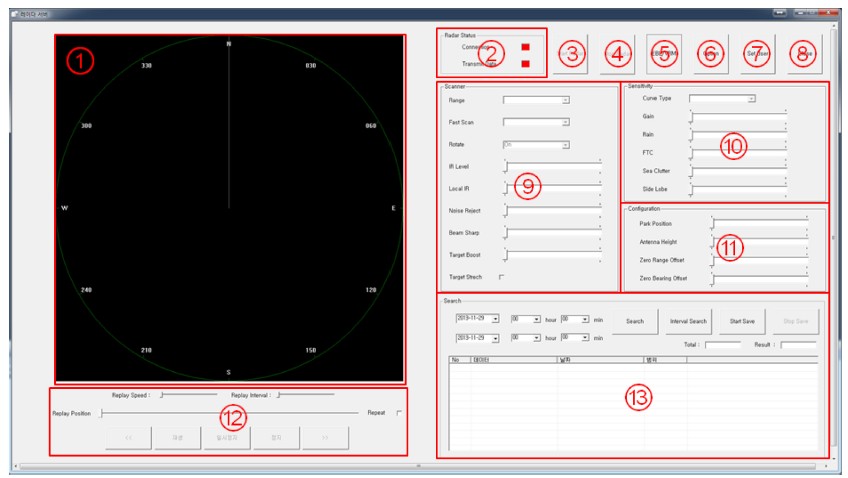Click the Zero Range Offset slider

pos(760,260)
